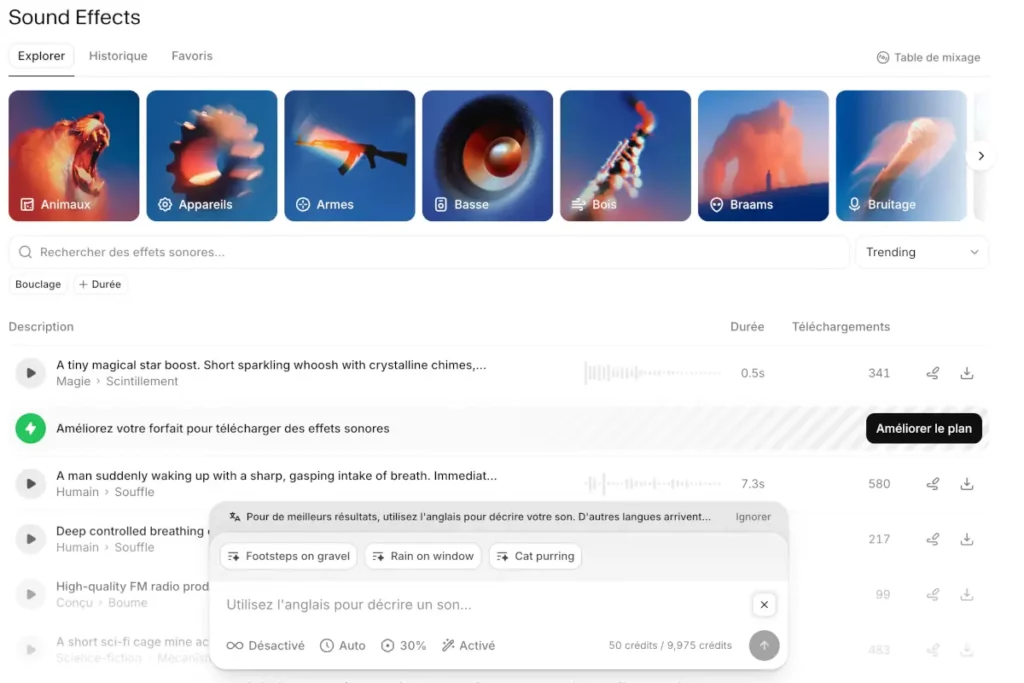The image size is (1024, 683).
Task: Open the Trending sort dropdown
Action: point(921,252)
